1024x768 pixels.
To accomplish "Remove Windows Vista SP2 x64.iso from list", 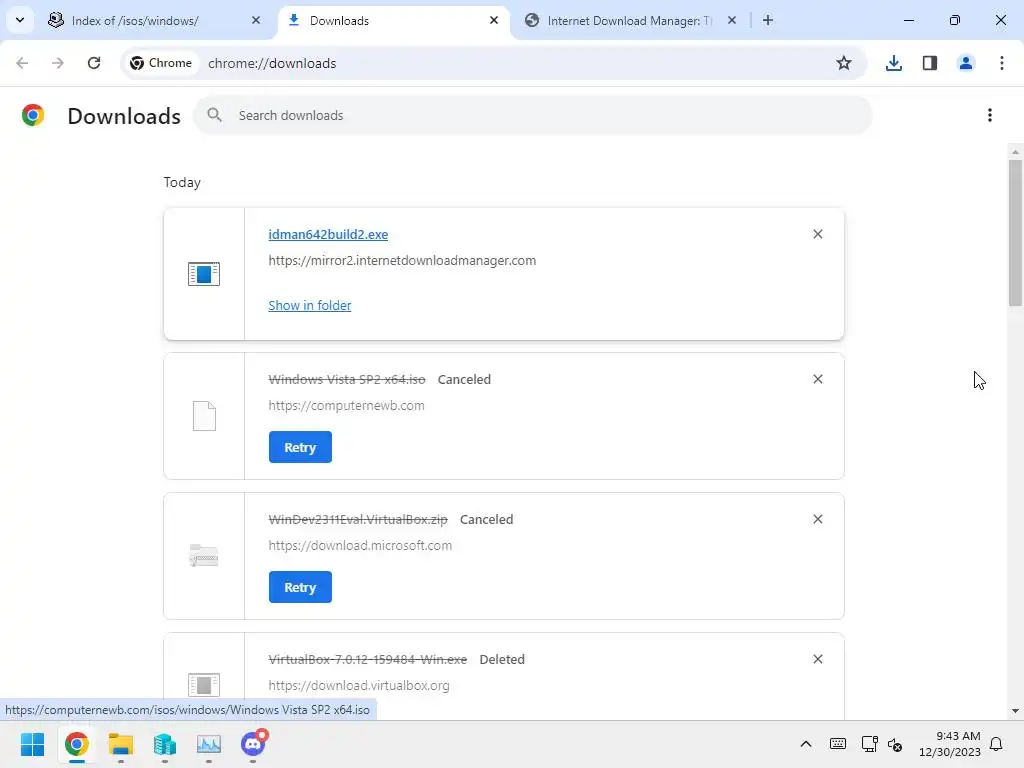I will click(818, 379).
